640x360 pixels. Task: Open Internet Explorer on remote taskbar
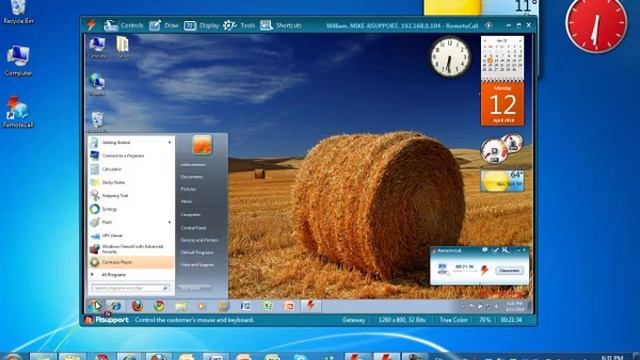(x=116, y=306)
